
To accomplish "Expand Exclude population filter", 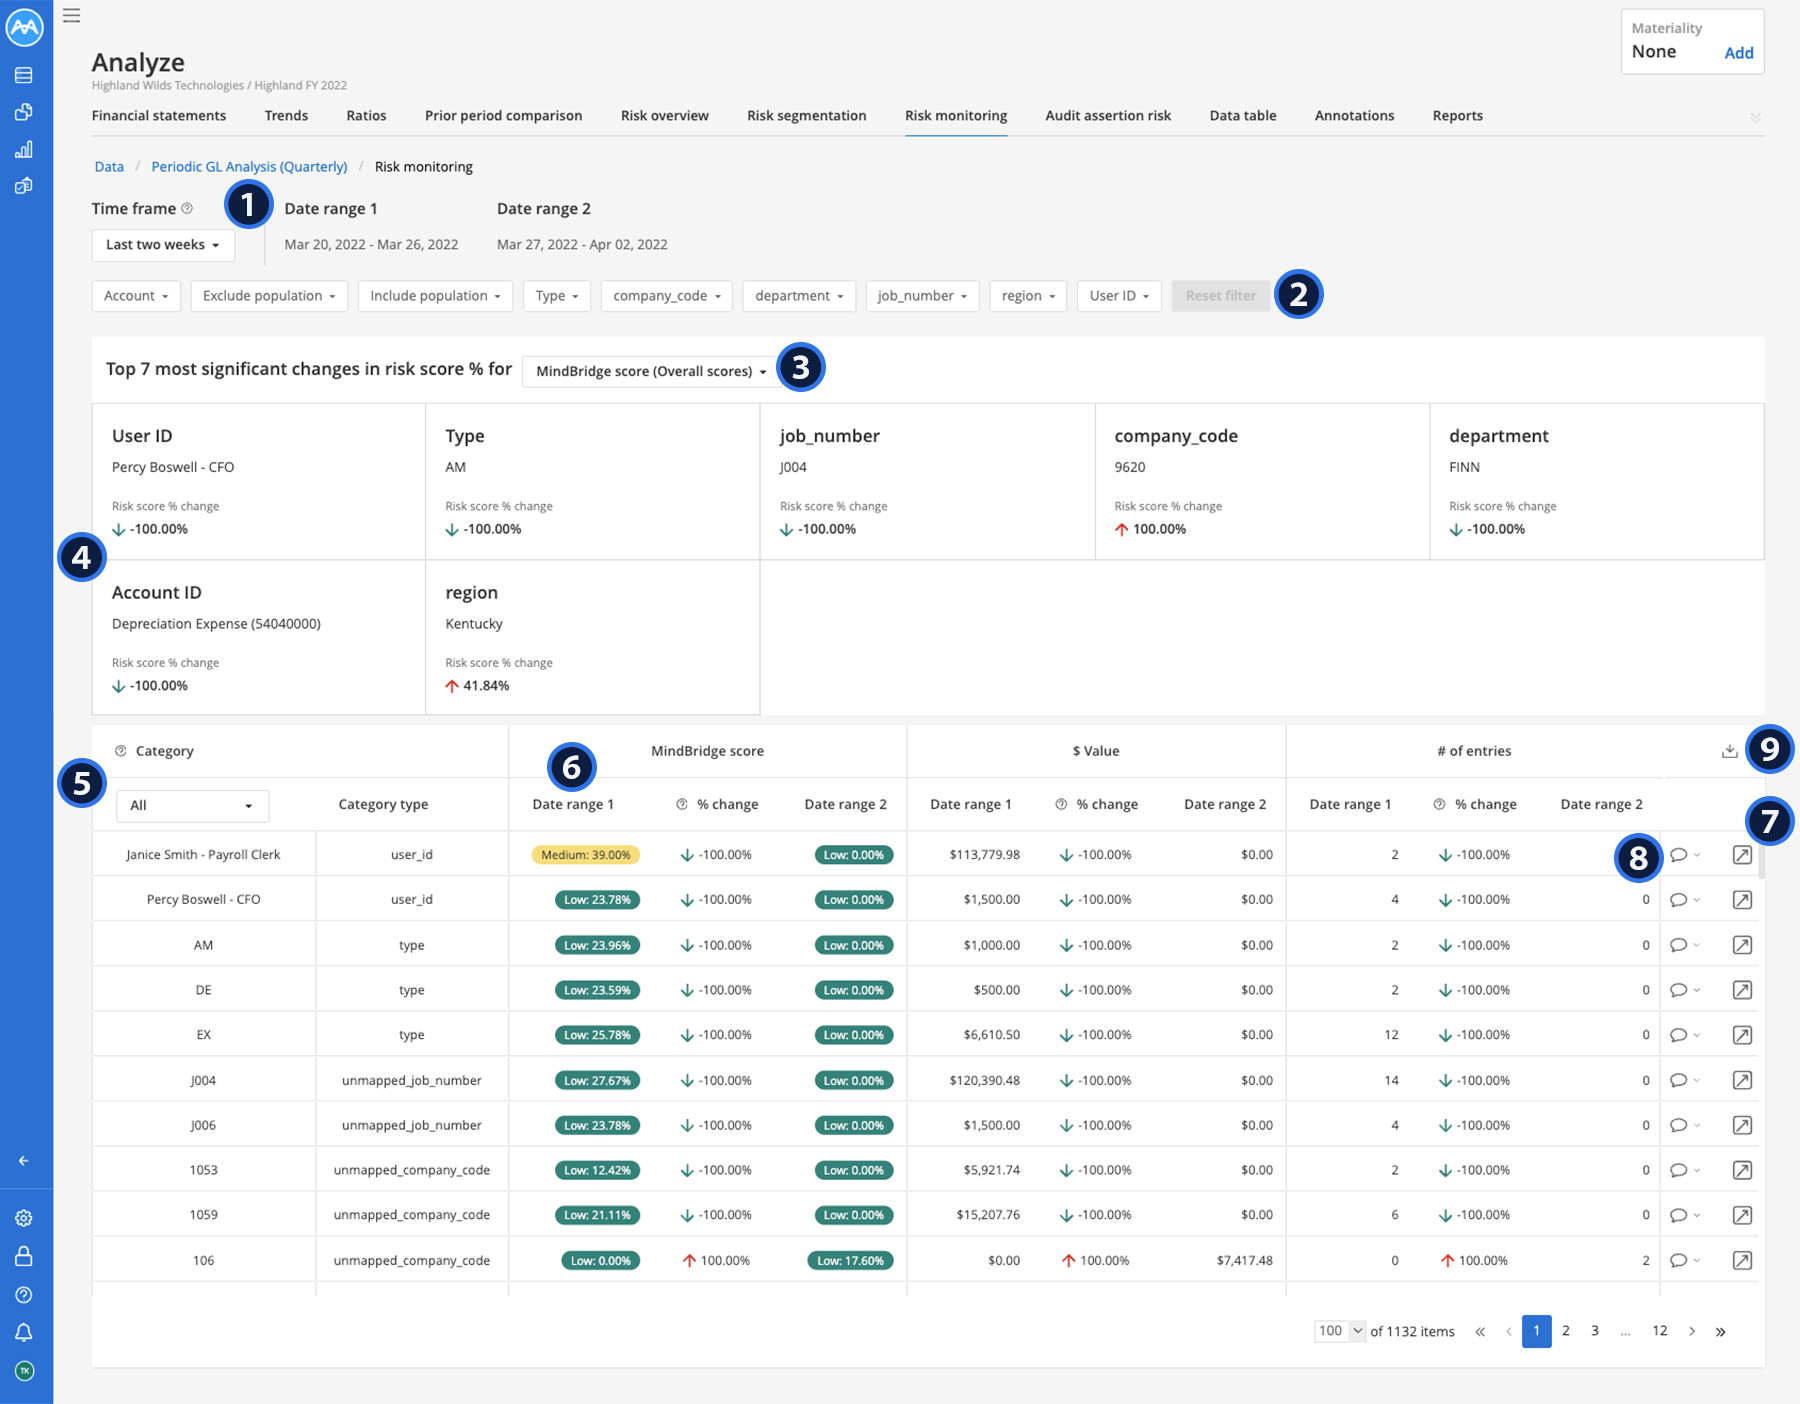I will [269, 296].
